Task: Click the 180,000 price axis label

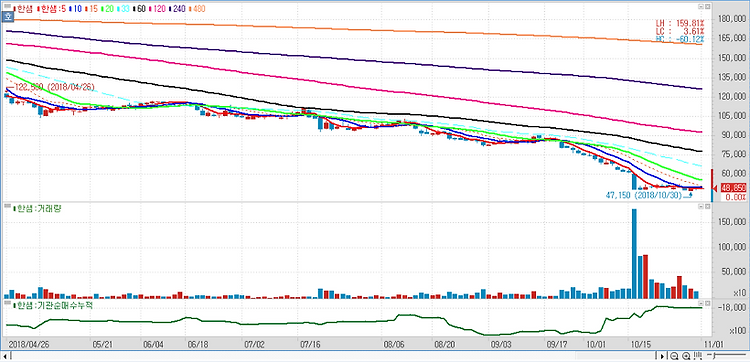Action: (x=731, y=19)
